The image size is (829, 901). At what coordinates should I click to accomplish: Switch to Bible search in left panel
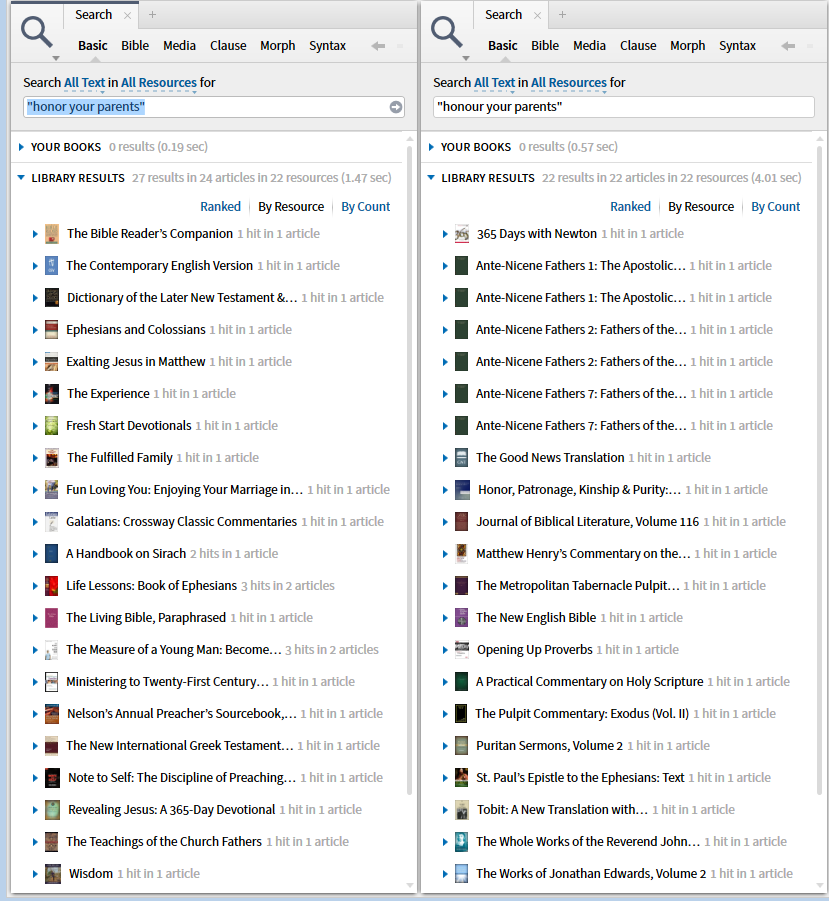135,45
